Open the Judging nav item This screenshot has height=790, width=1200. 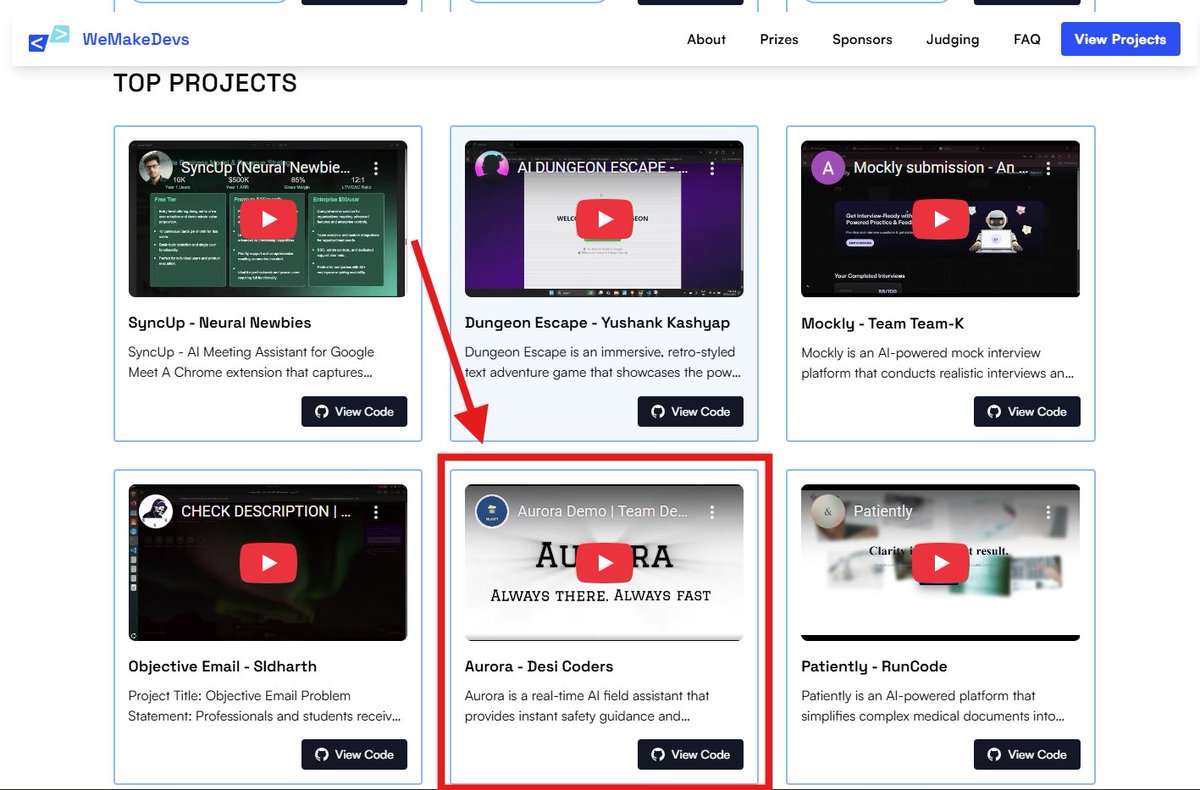pos(953,39)
